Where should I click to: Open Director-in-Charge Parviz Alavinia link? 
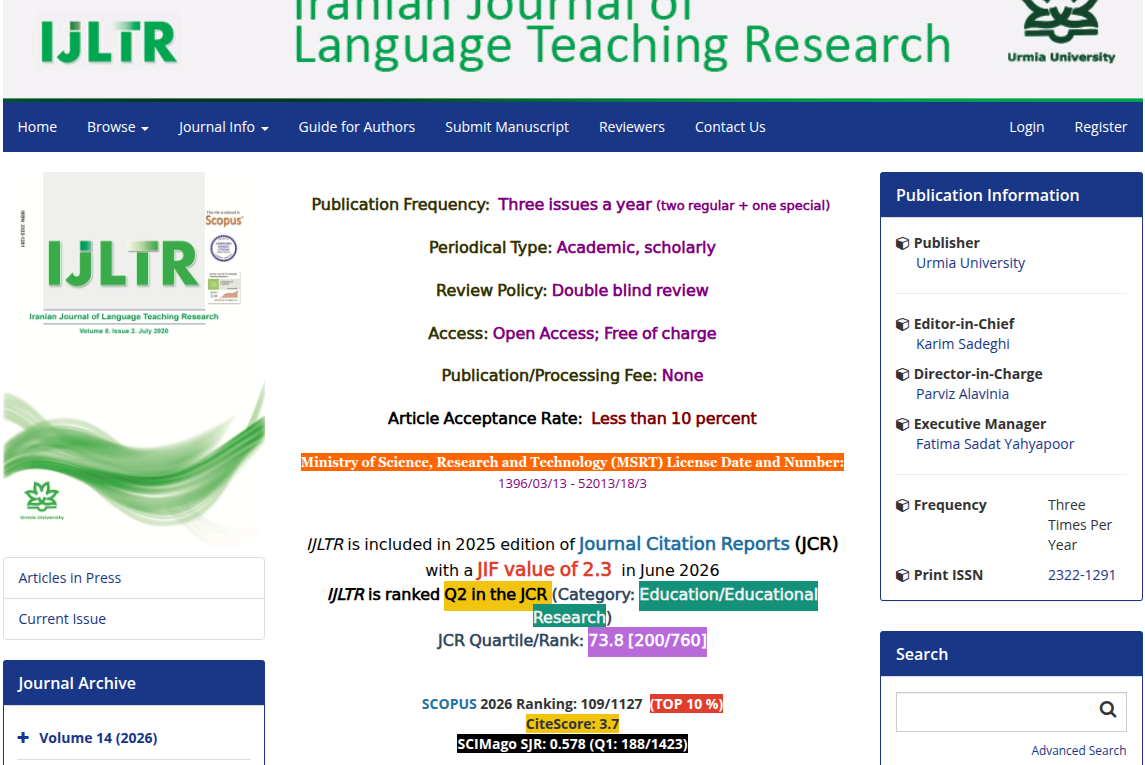pos(962,394)
